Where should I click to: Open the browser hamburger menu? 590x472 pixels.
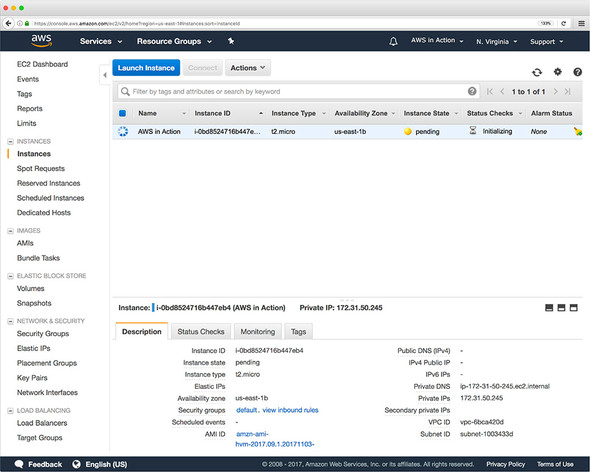[x=581, y=23]
